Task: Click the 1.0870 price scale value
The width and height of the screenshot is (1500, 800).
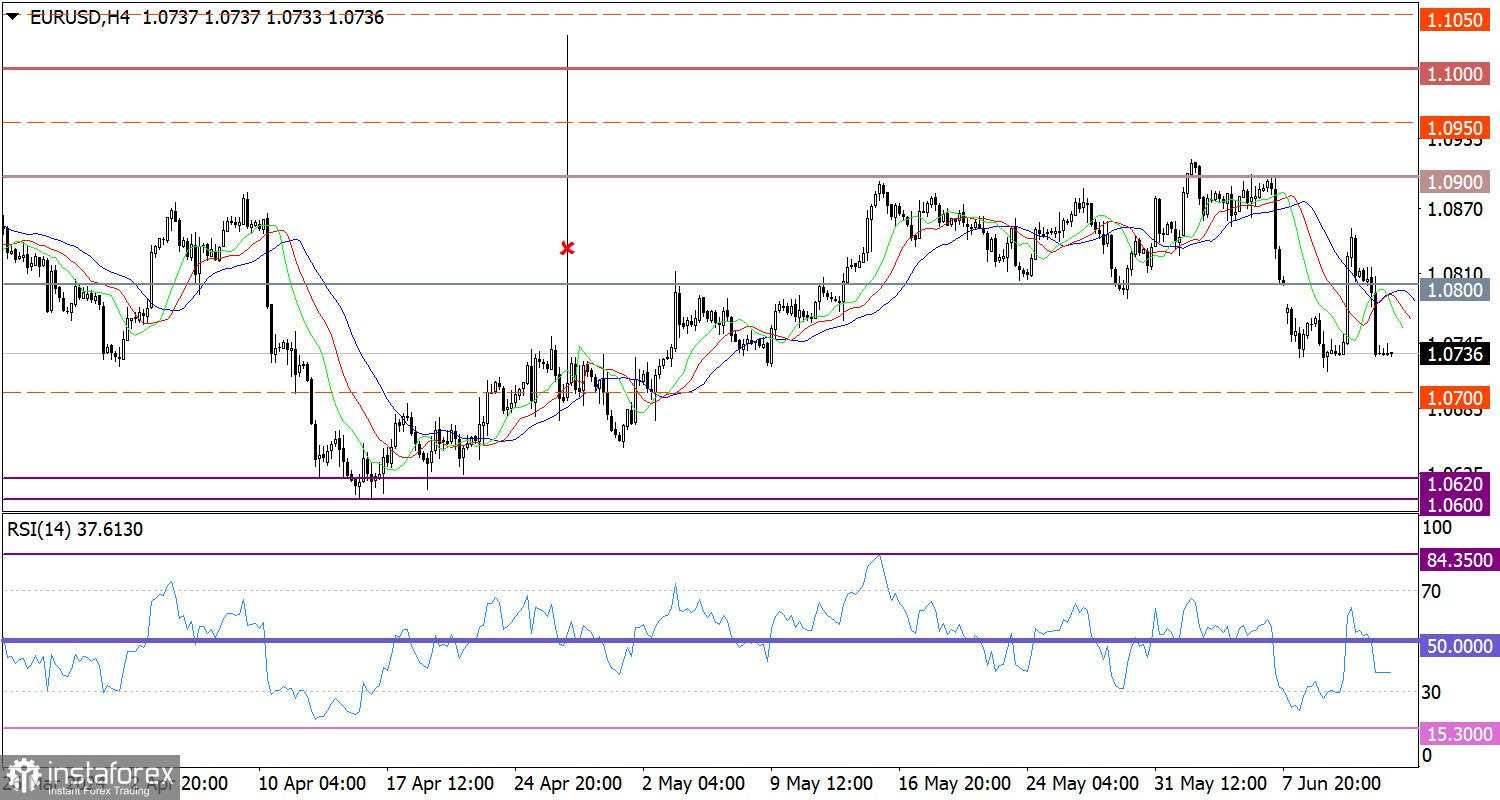Action: tap(1455, 210)
